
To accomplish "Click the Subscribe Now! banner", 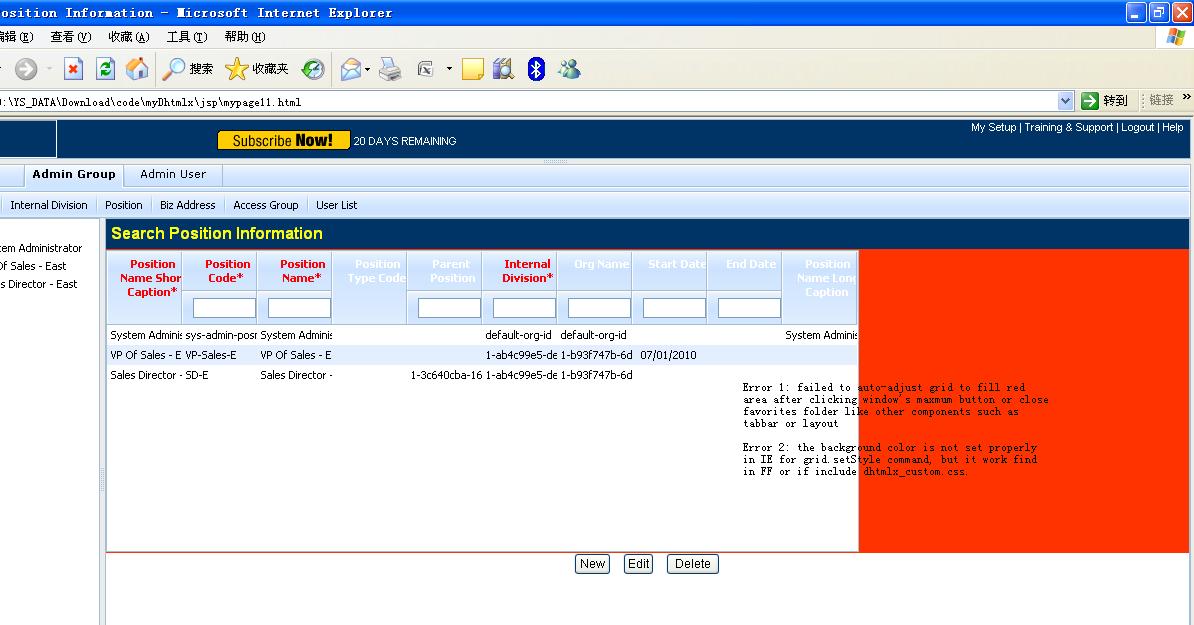I will pos(283,141).
